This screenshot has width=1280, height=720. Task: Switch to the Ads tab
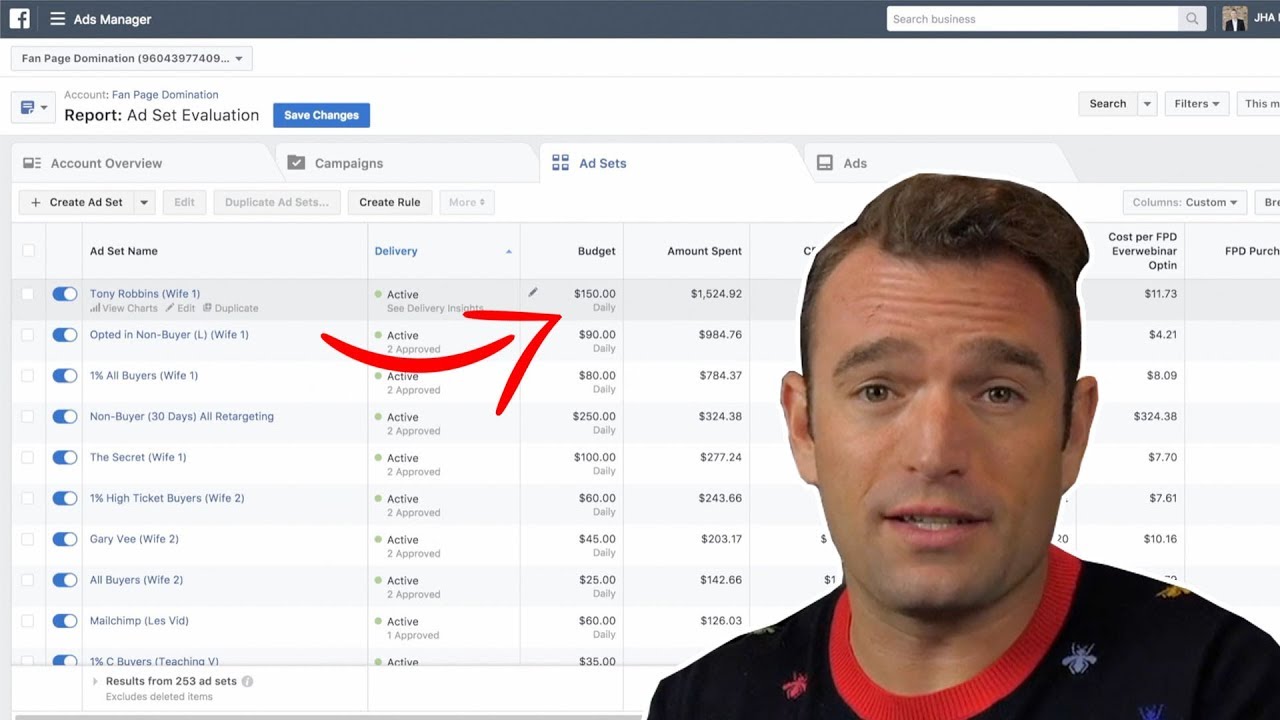coord(935,163)
